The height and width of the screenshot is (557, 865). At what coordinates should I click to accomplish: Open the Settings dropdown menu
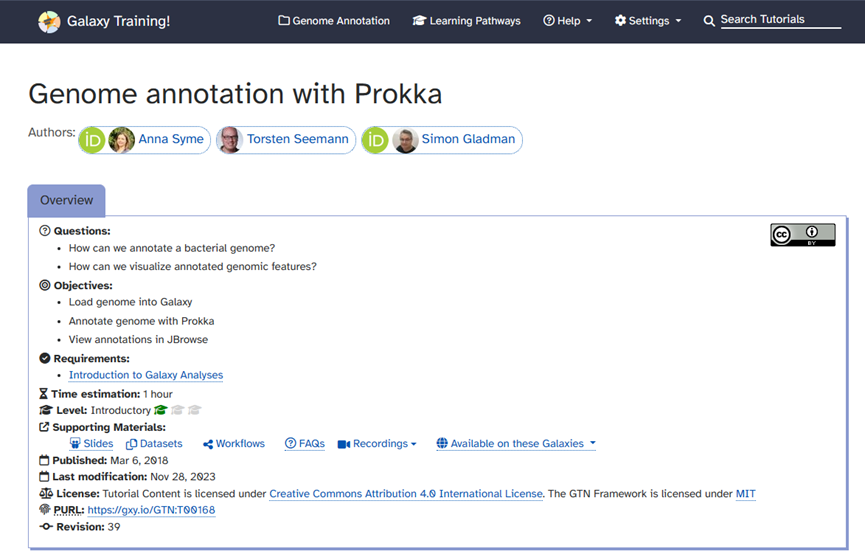(648, 21)
